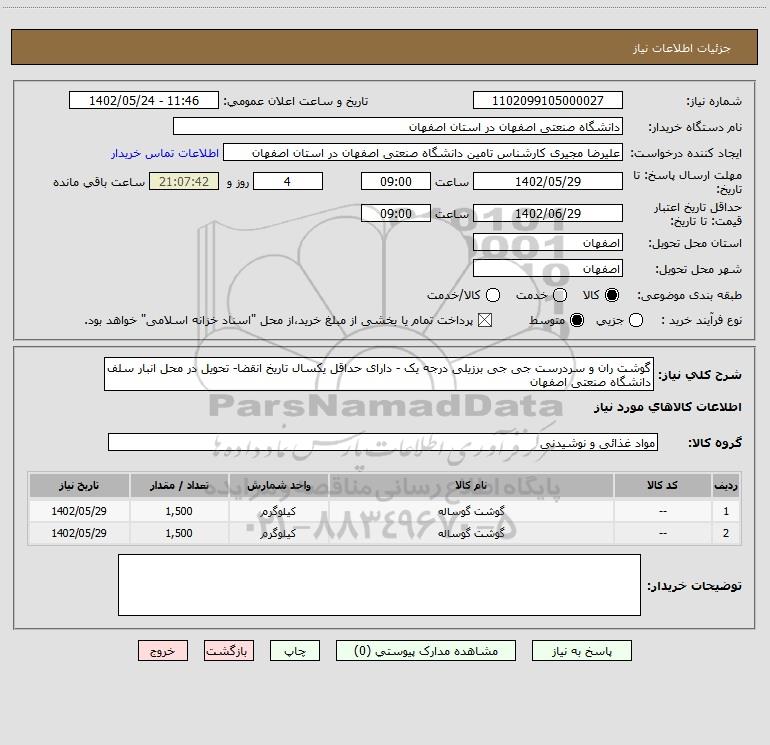
Task: Click the price validity time 09:00 field
Action: click(396, 213)
